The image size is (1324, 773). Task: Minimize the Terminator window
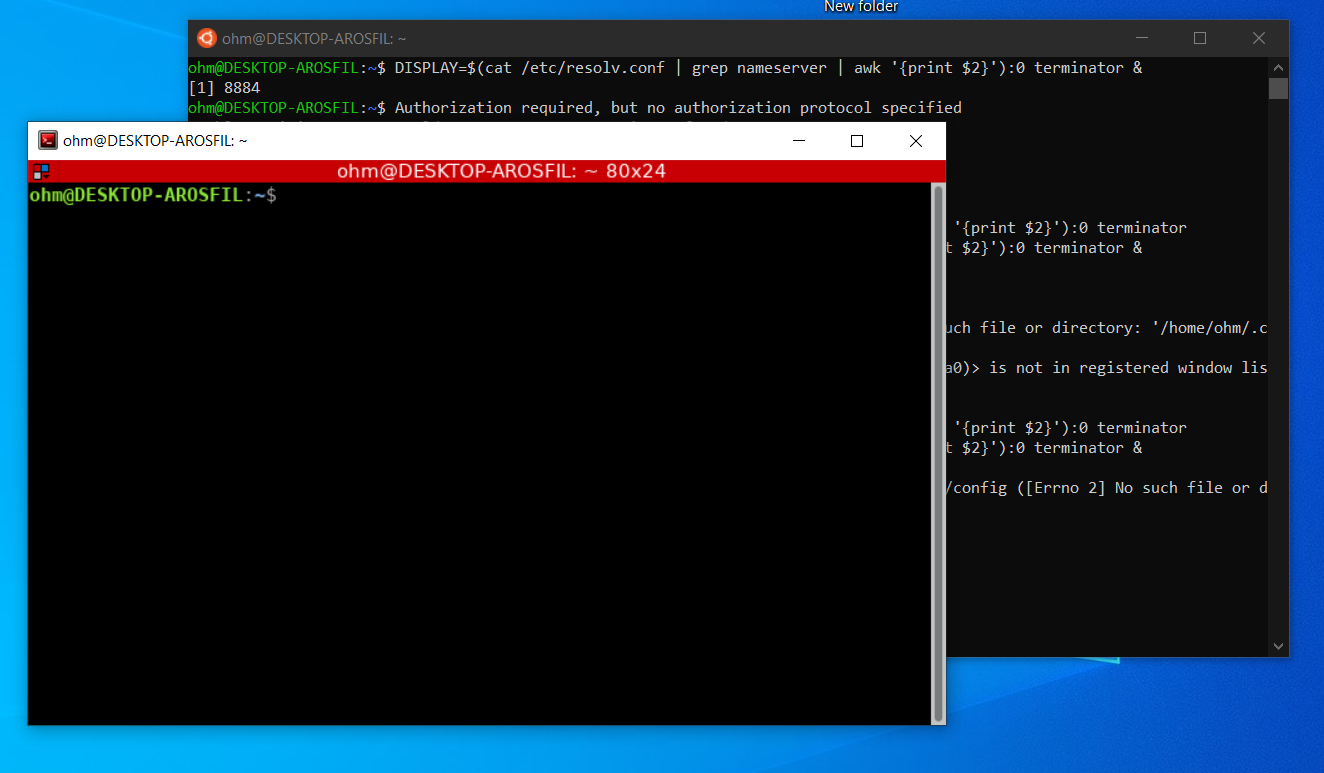point(798,141)
